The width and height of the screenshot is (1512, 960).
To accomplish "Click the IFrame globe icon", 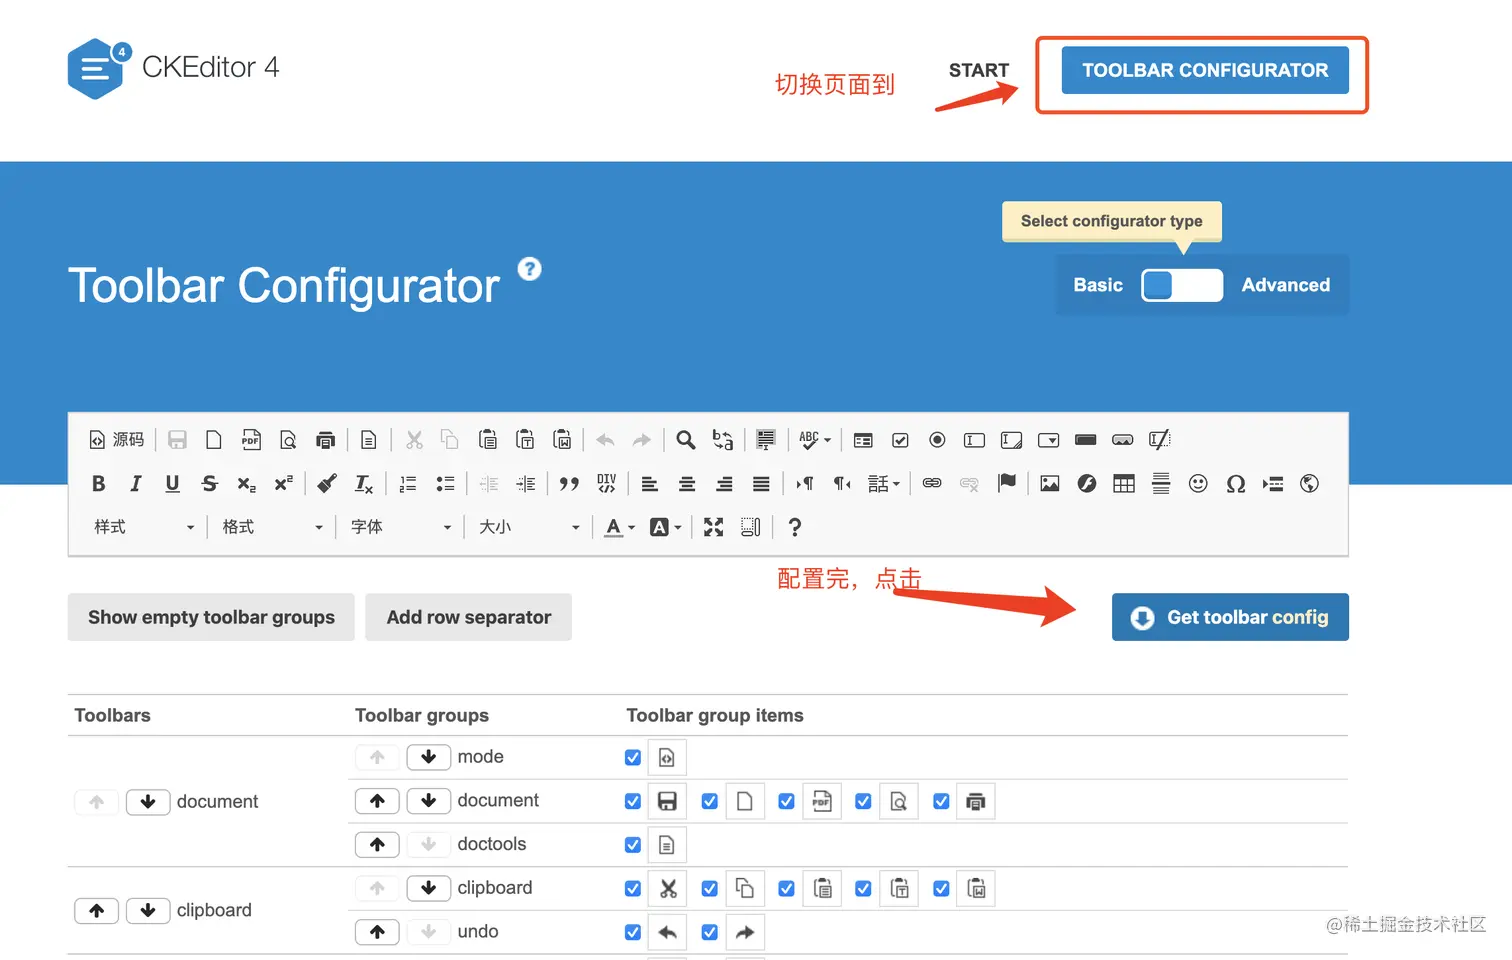I will (1309, 484).
